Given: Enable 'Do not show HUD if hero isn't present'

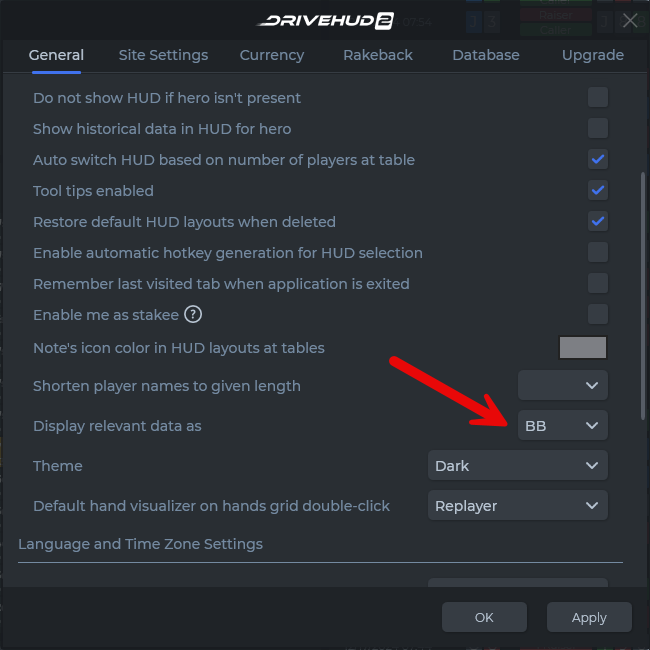Looking at the screenshot, I should point(598,97).
